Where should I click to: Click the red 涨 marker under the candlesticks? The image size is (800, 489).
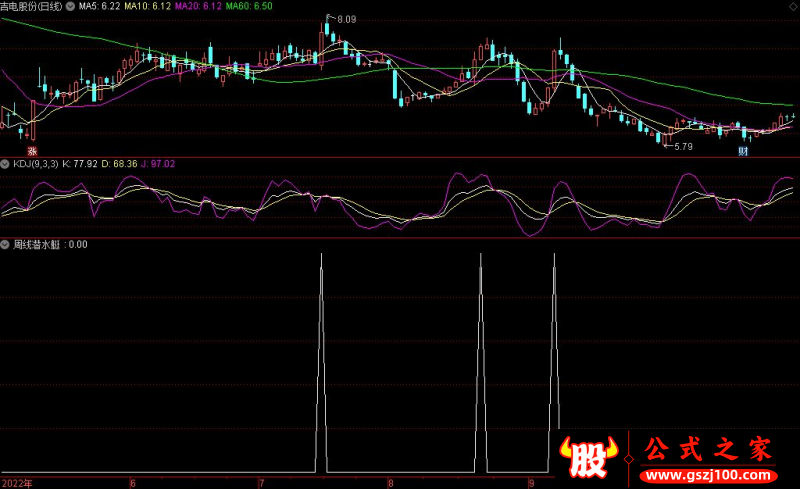[31, 148]
